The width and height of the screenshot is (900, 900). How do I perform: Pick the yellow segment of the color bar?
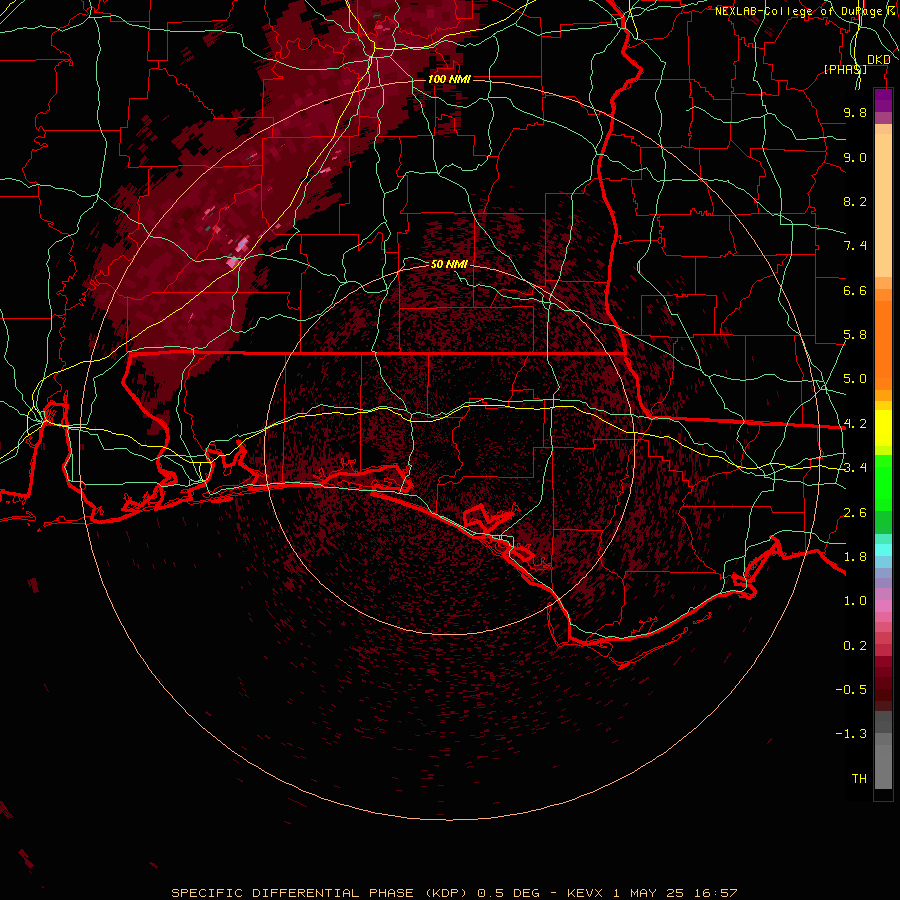coord(883,428)
